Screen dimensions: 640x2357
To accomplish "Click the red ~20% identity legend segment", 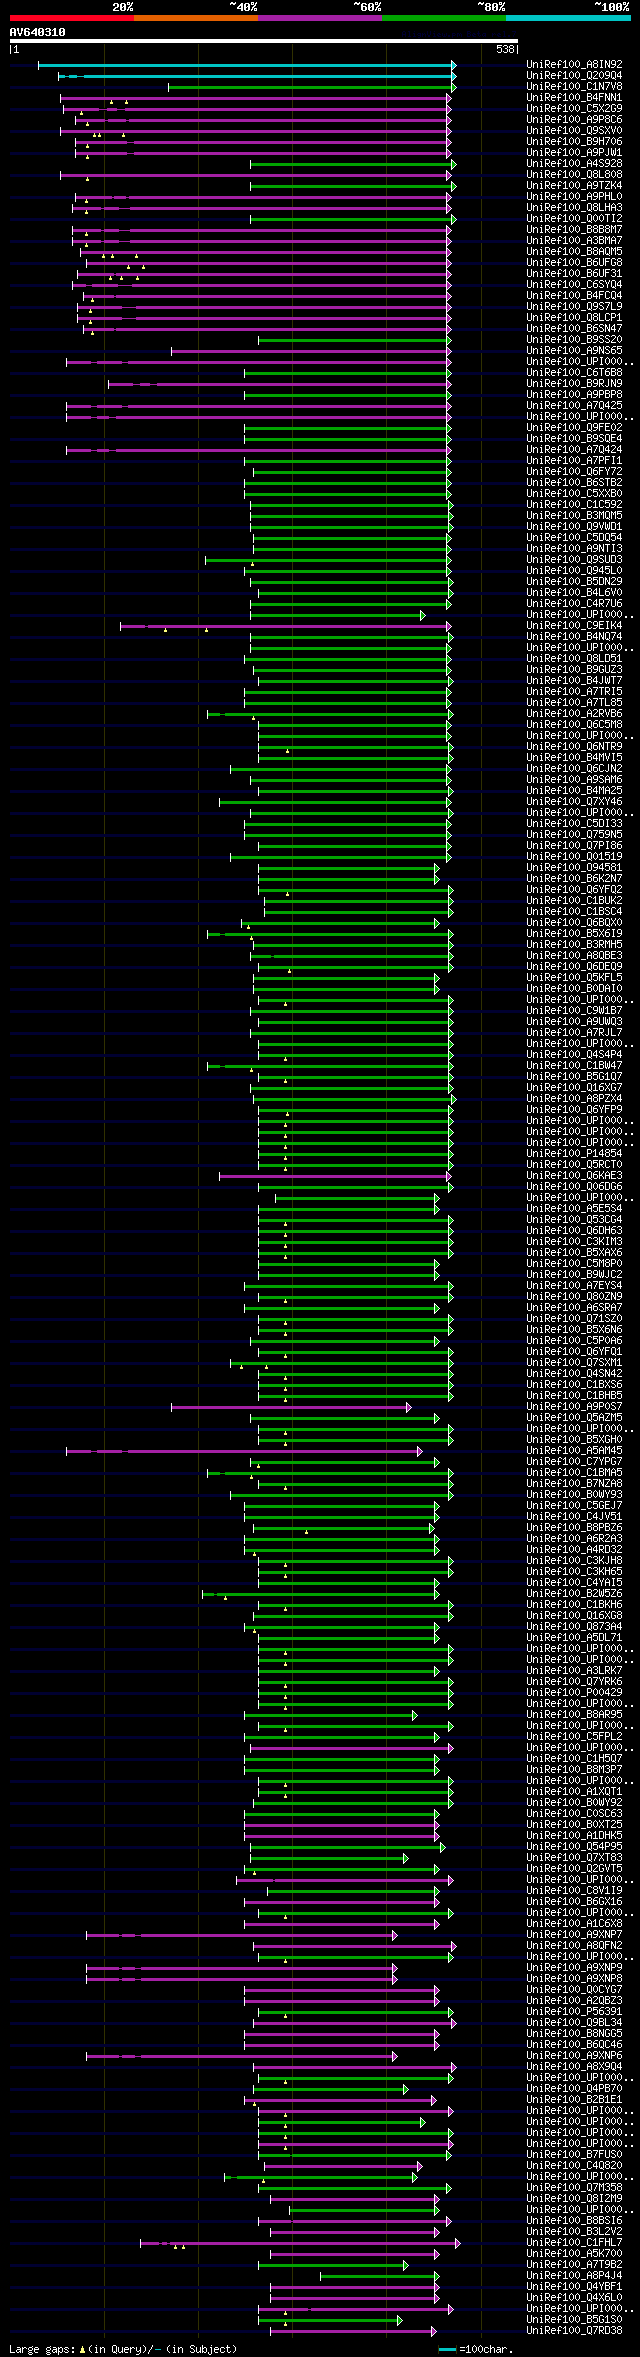I will pyautogui.click(x=71, y=18).
